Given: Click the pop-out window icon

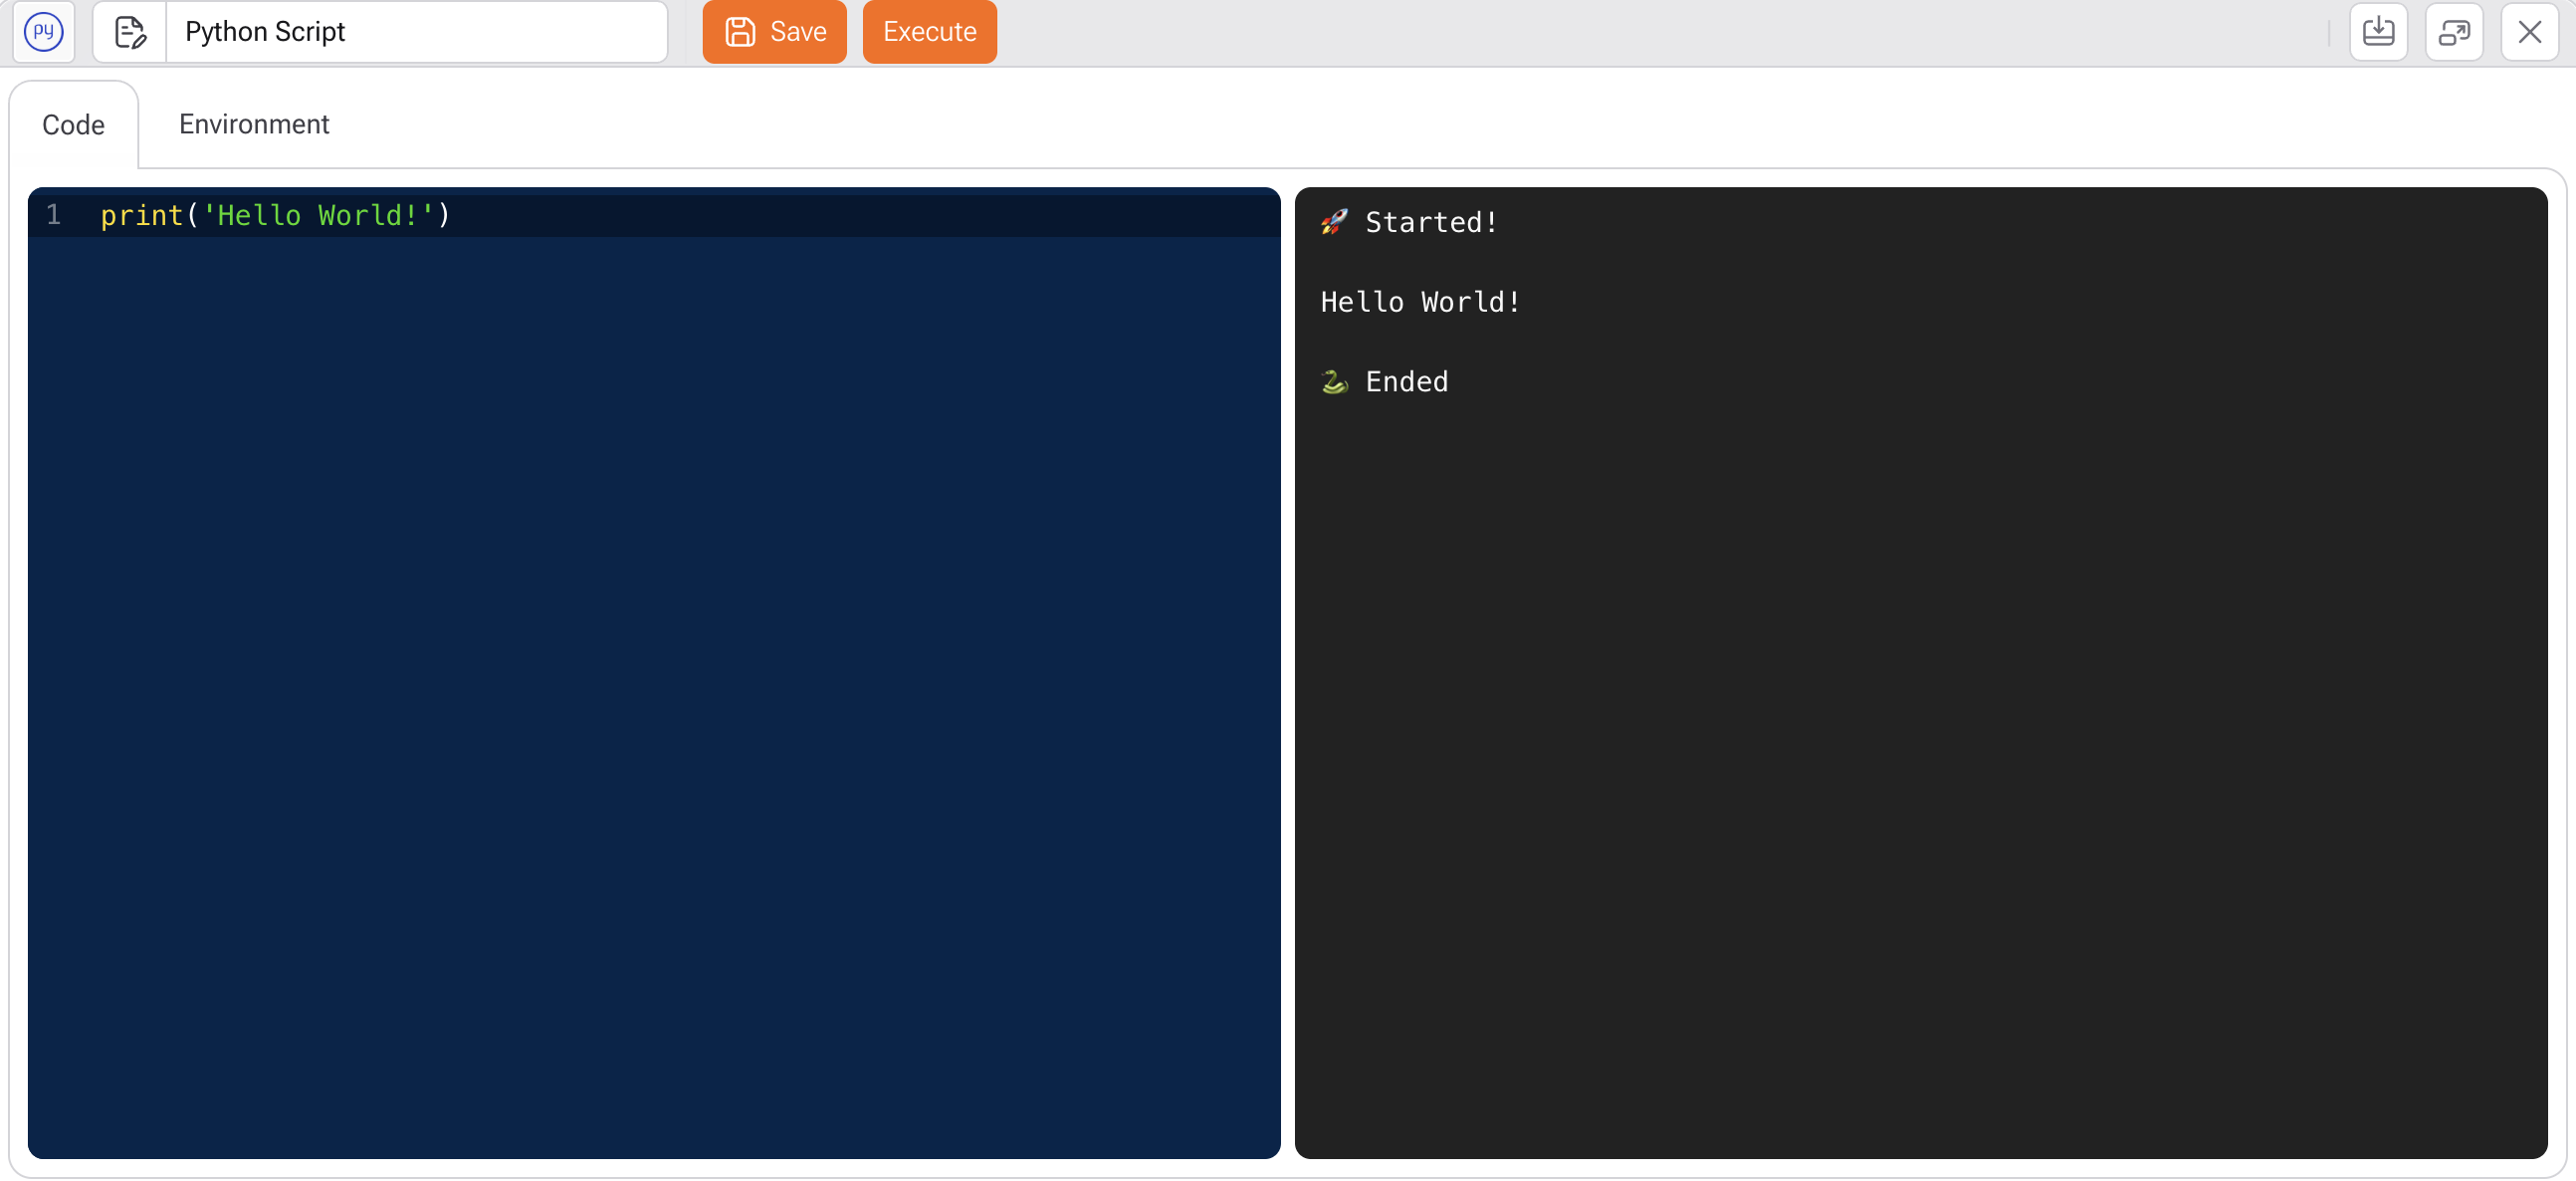Looking at the screenshot, I should coord(2453,32).
